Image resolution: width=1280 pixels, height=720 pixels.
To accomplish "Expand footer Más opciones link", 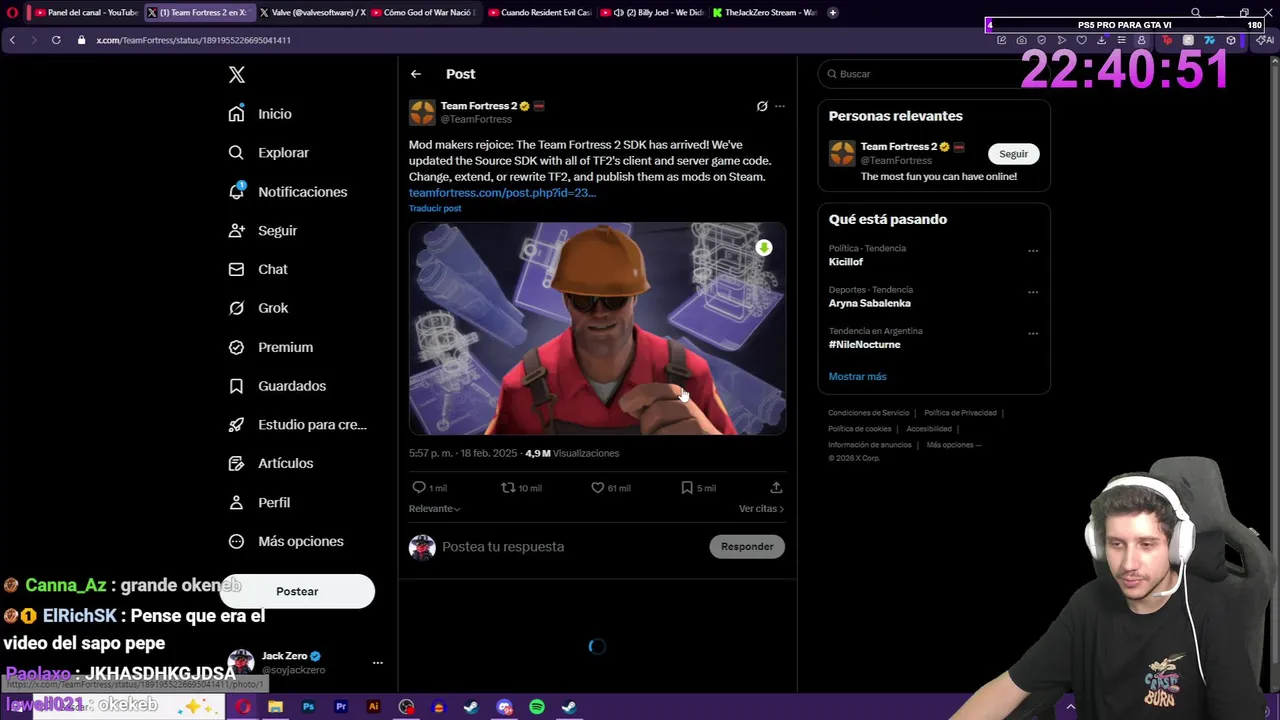I will pyautogui.click(x=953, y=445).
